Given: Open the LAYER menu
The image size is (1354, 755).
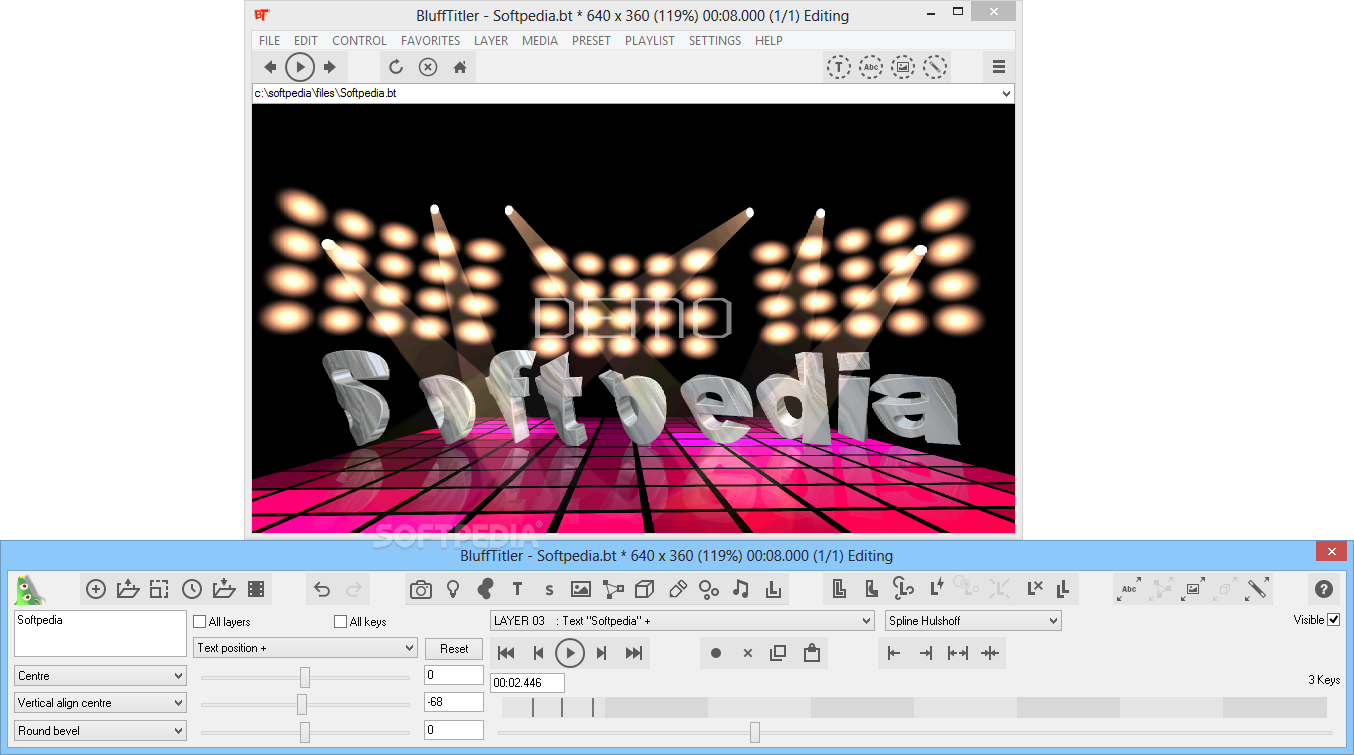Looking at the screenshot, I should 491,41.
